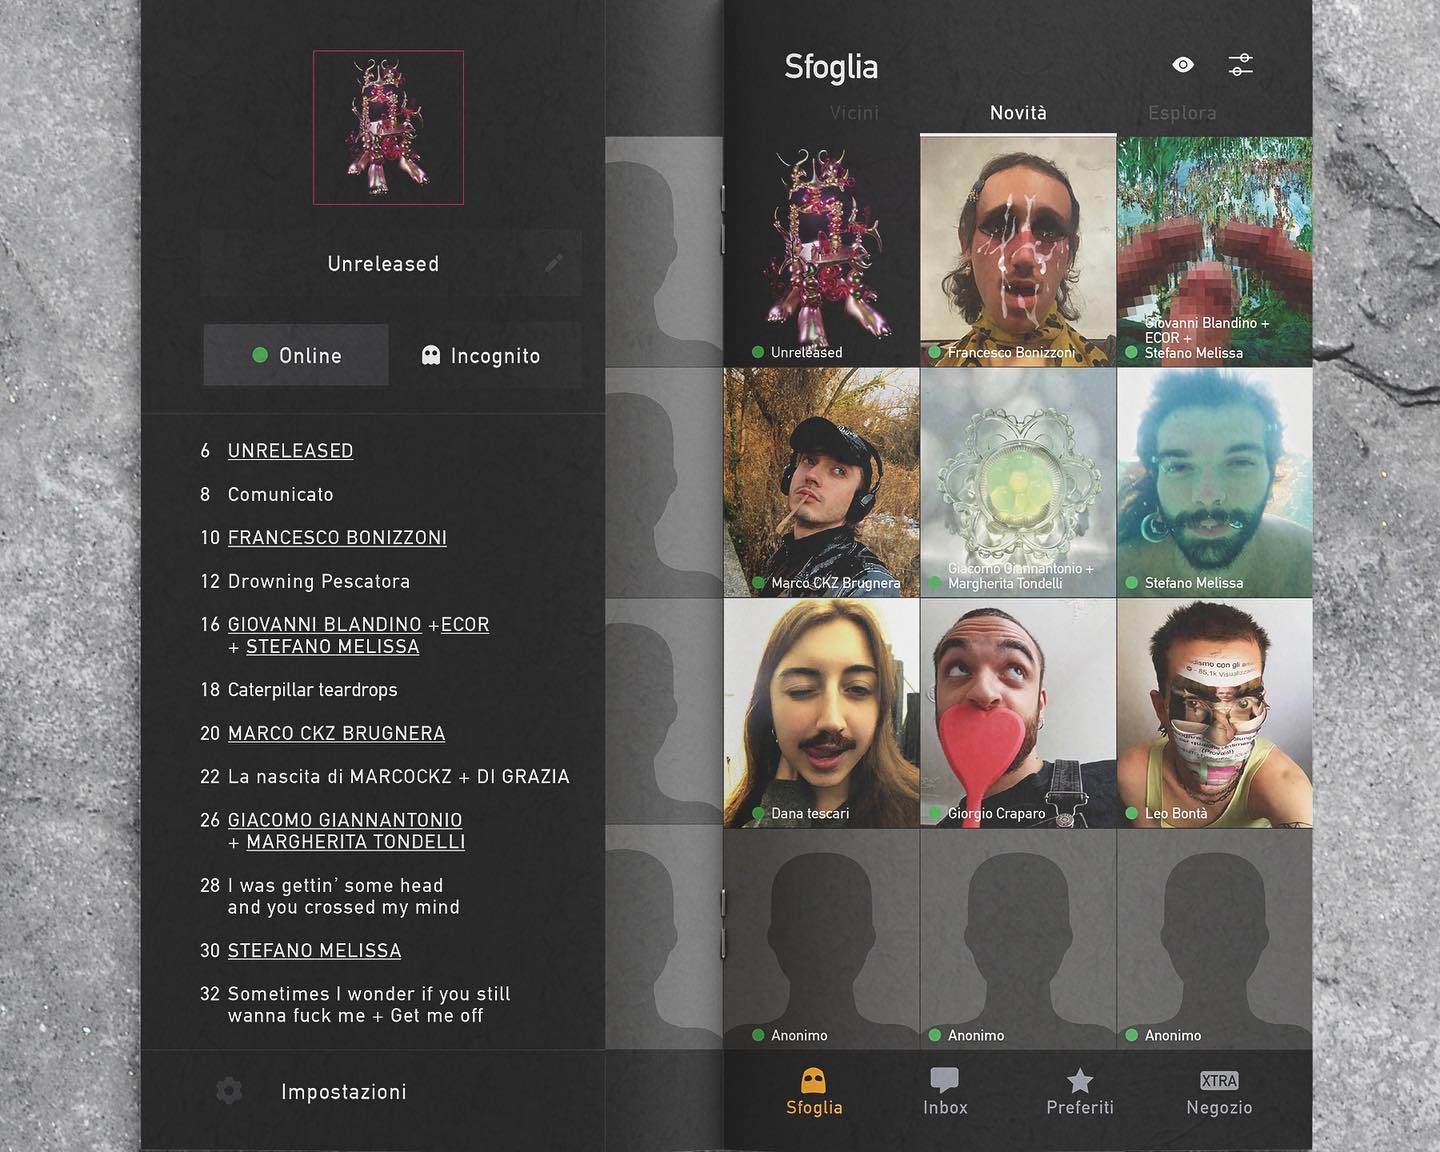The height and width of the screenshot is (1152, 1440).
Task: Click the ghost icon beside Incognito
Action: pyautogui.click(x=431, y=355)
